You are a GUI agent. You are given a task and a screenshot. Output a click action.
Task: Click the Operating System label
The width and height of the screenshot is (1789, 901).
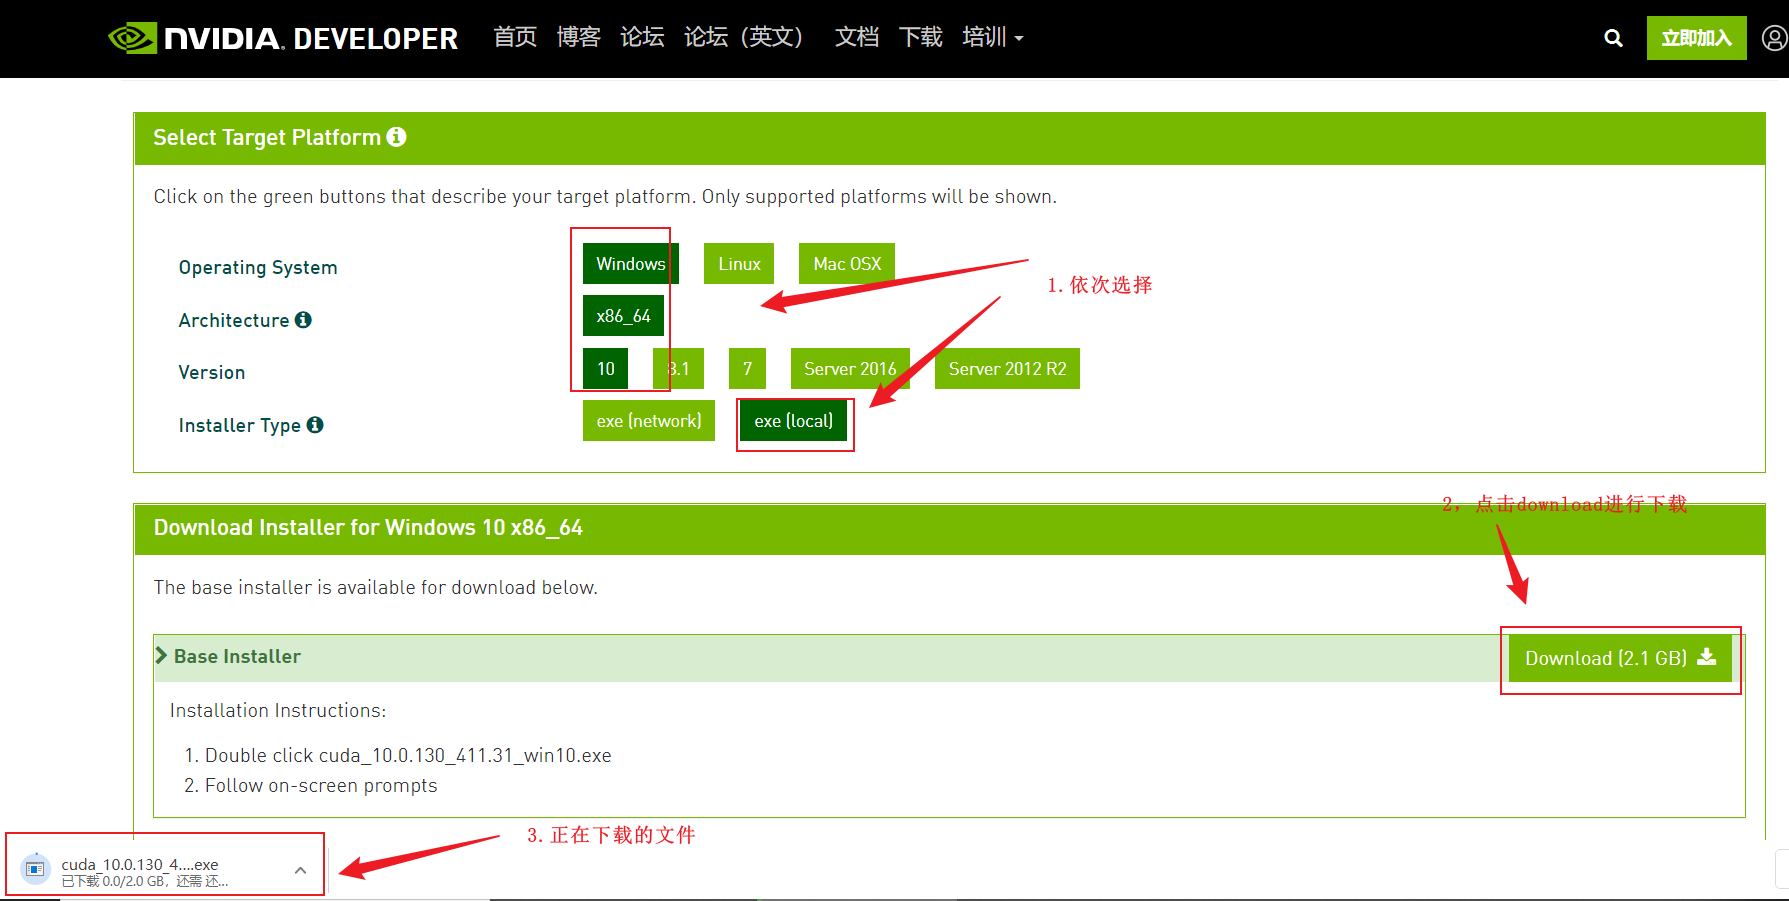point(258,268)
